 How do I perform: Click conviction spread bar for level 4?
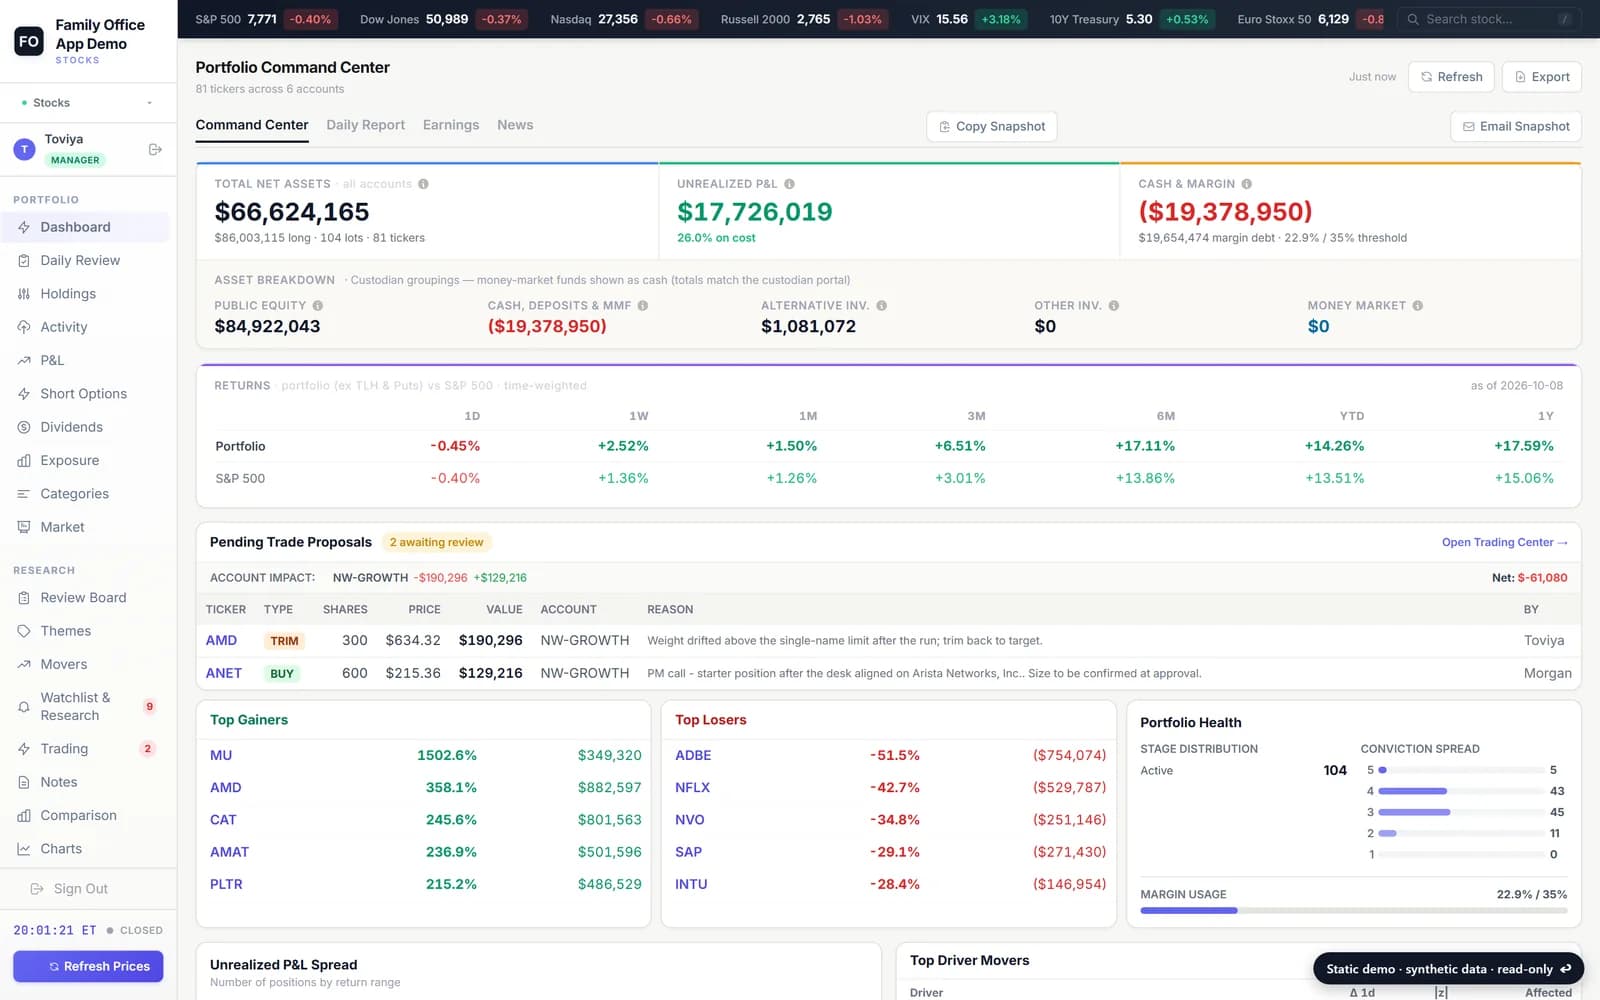(x=1460, y=791)
